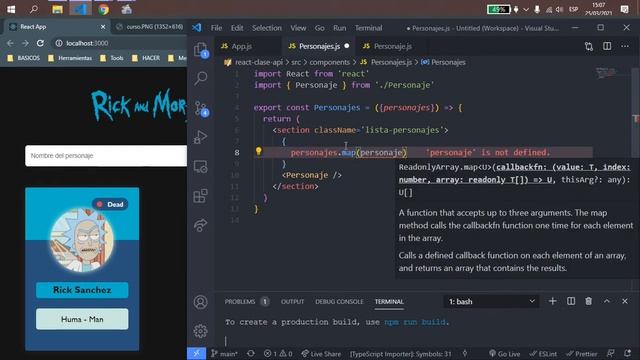Open the Run menu

[339, 28]
